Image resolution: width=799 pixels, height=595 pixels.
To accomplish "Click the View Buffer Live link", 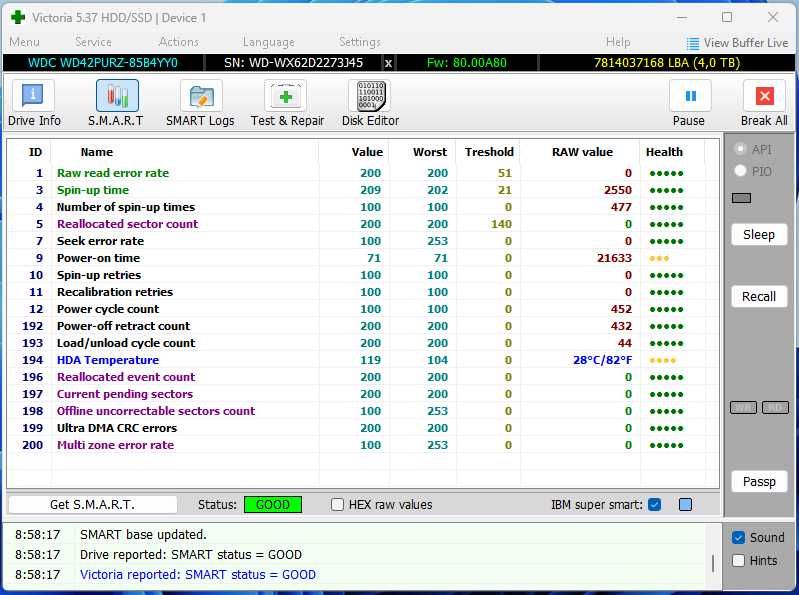I will click(x=745, y=43).
